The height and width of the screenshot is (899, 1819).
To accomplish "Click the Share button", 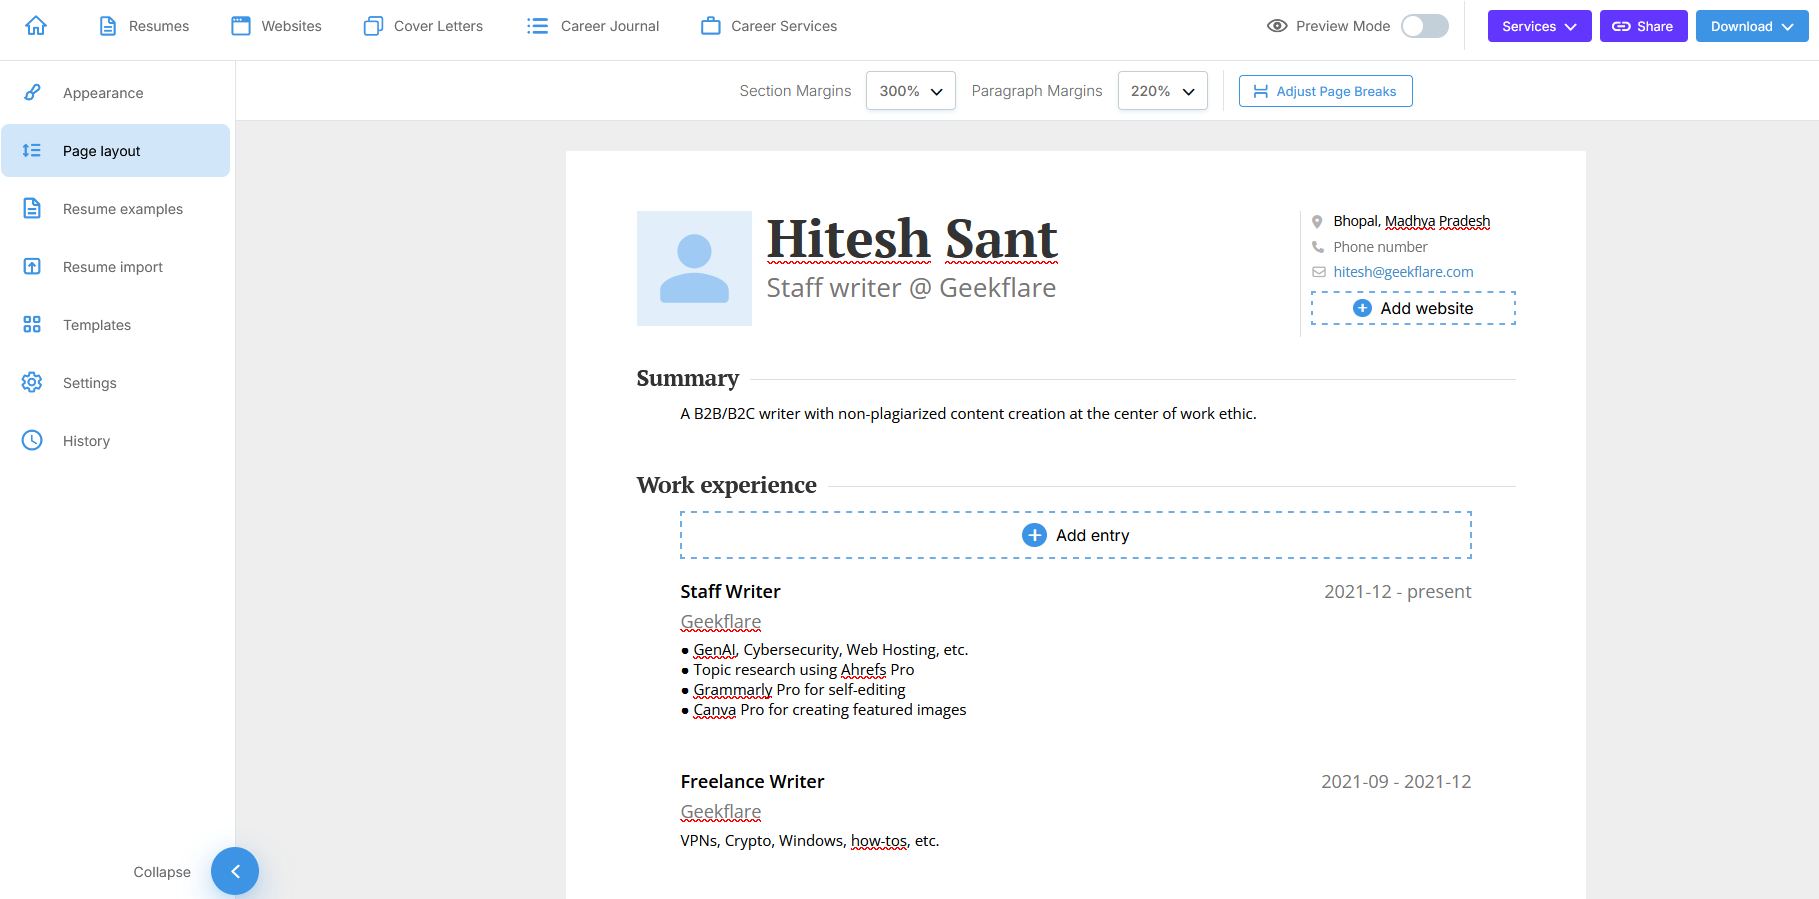I will coord(1643,26).
